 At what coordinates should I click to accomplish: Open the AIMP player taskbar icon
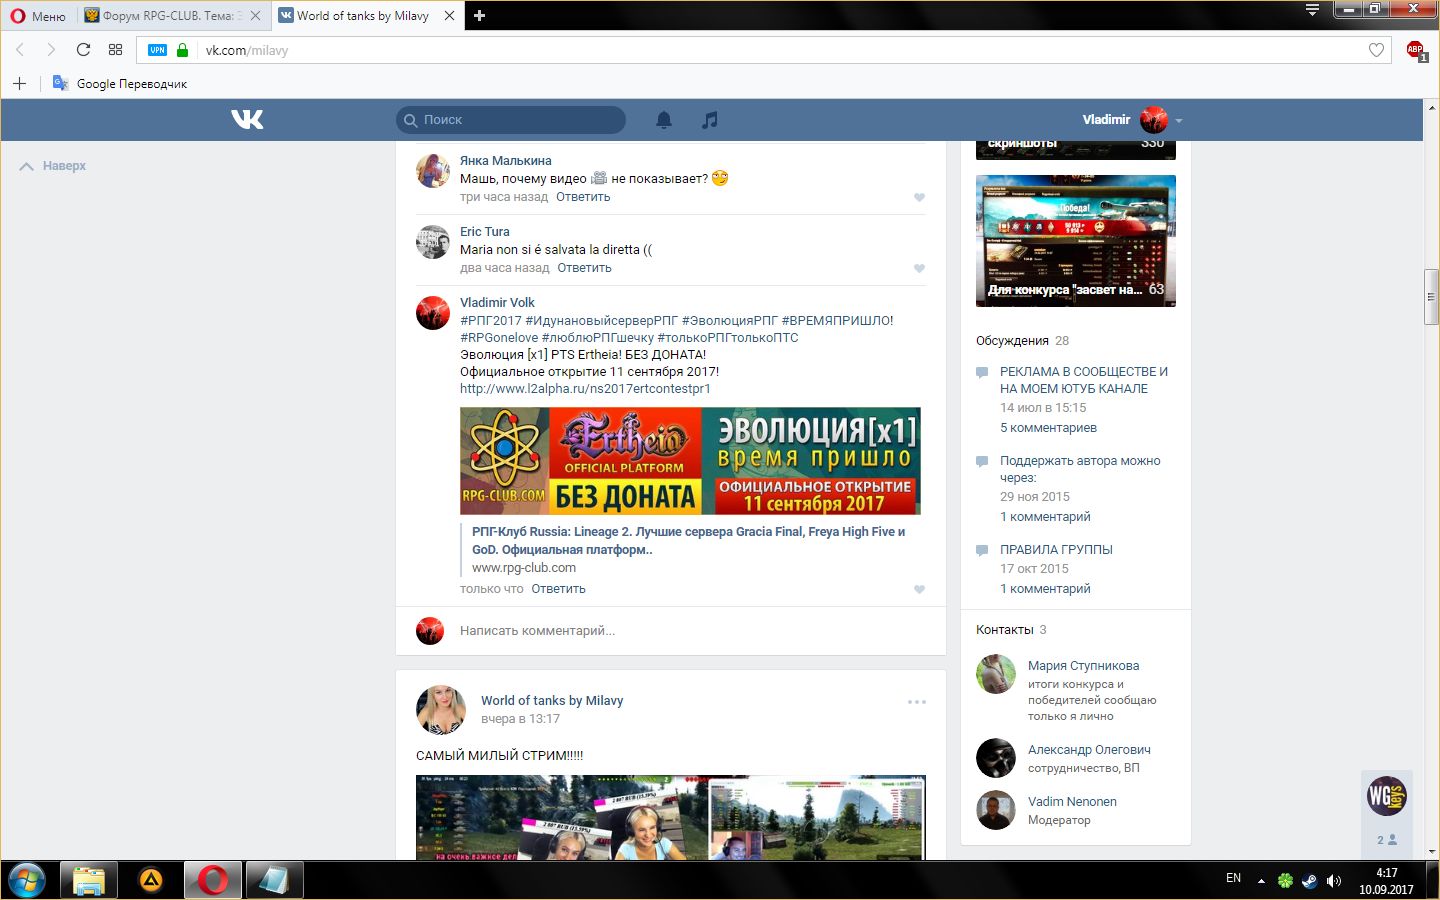(151, 880)
